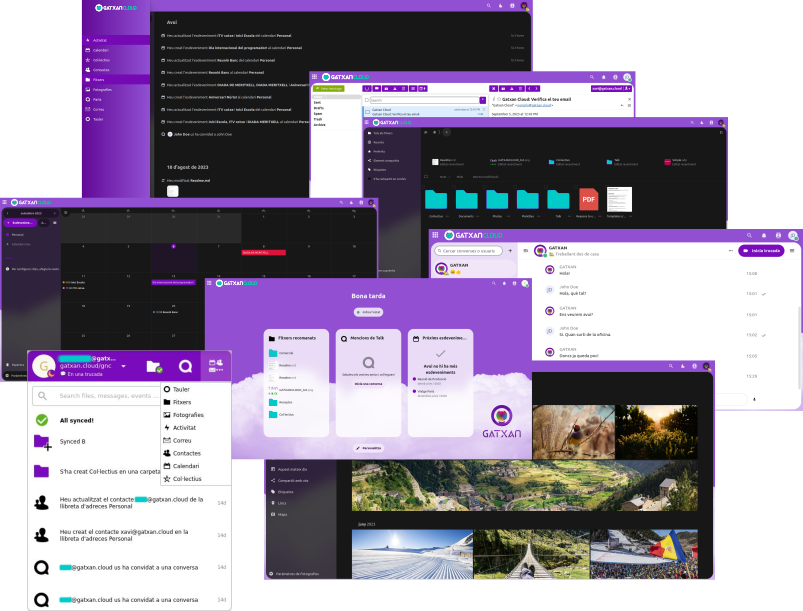Open the bird photo thumbnail in Photos
The image size is (803, 611).
pos(574,432)
